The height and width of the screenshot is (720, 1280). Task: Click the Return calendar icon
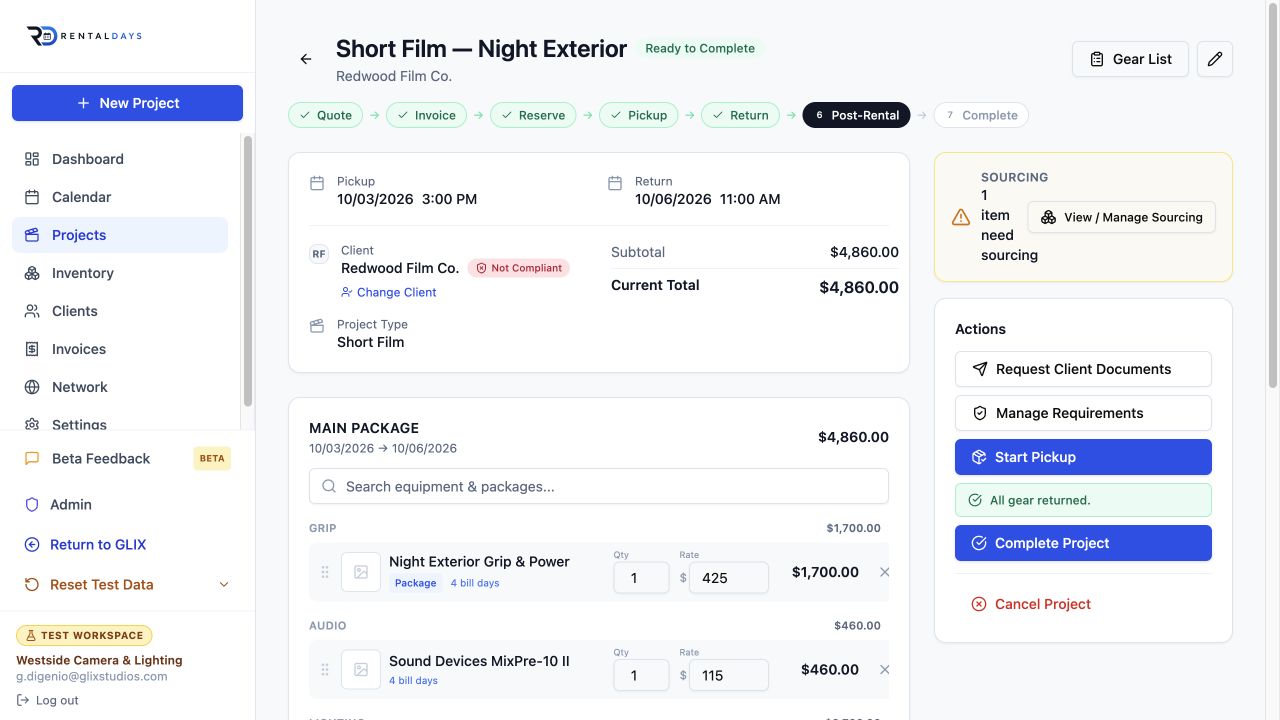[615, 183]
